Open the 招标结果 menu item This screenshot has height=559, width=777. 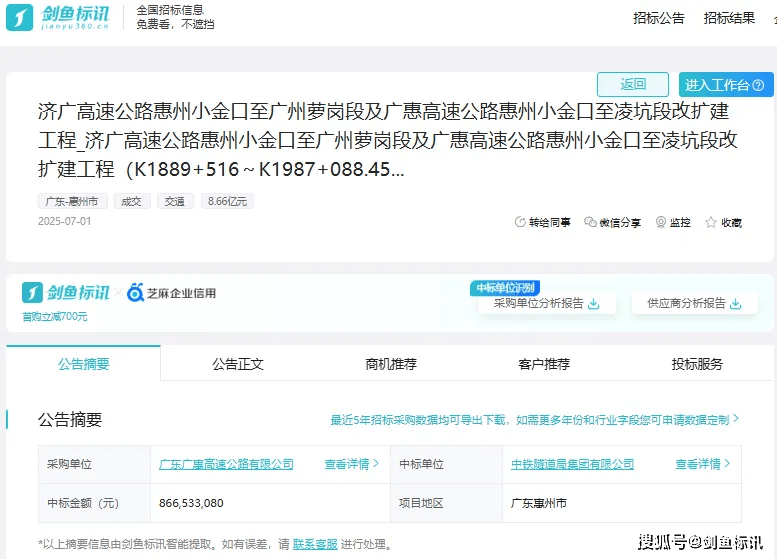729,18
